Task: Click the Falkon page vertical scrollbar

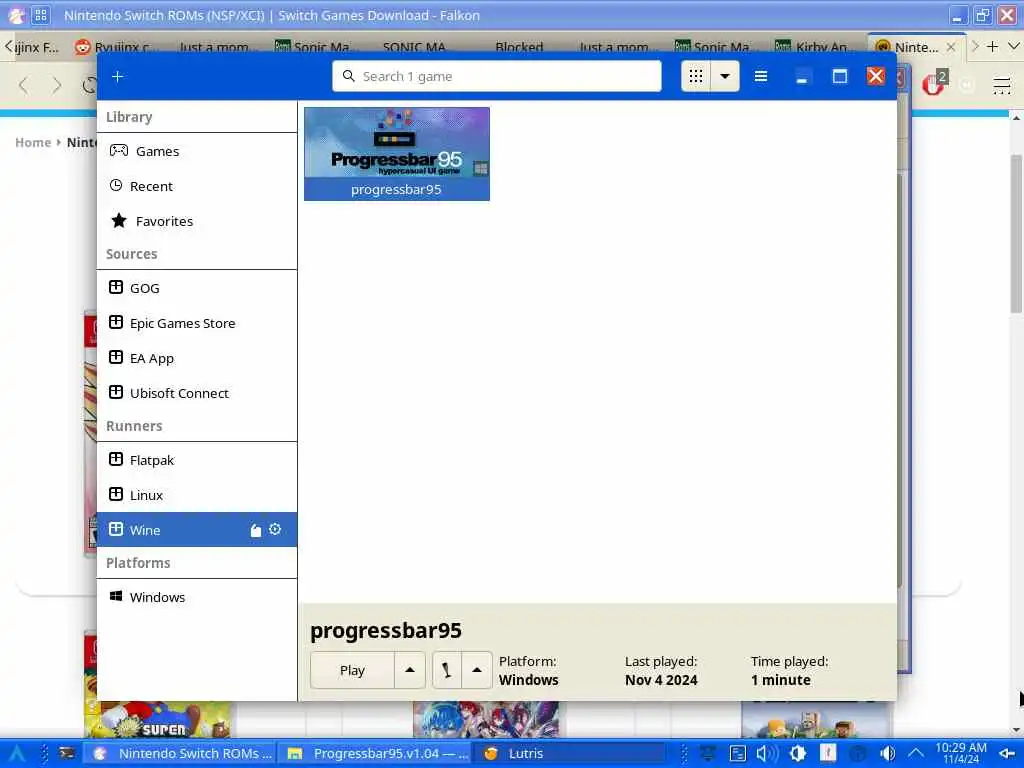Action: coord(1016,235)
